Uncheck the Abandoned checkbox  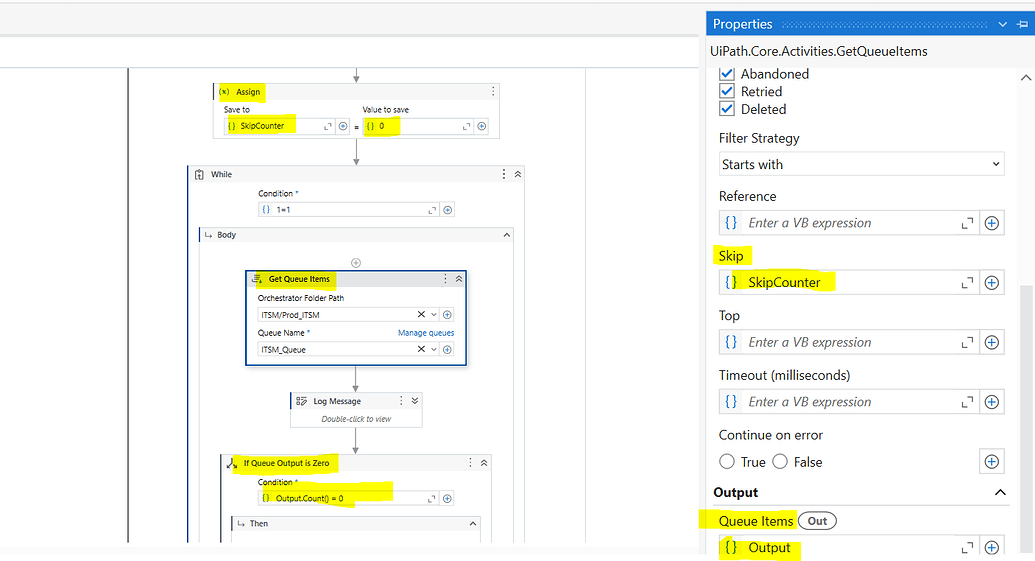(727, 74)
